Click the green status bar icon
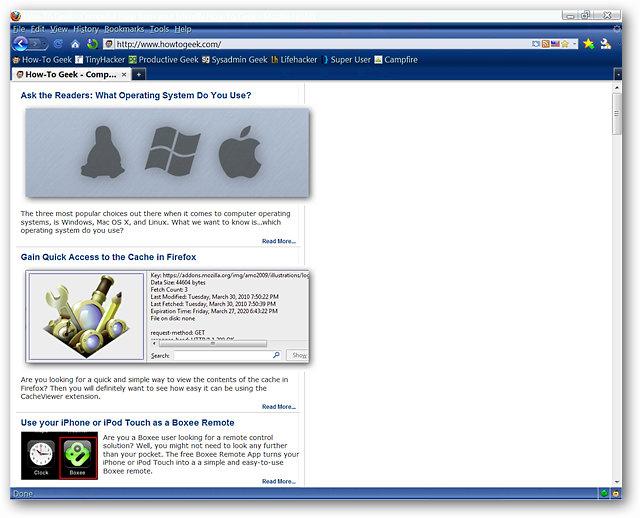 (604, 494)
